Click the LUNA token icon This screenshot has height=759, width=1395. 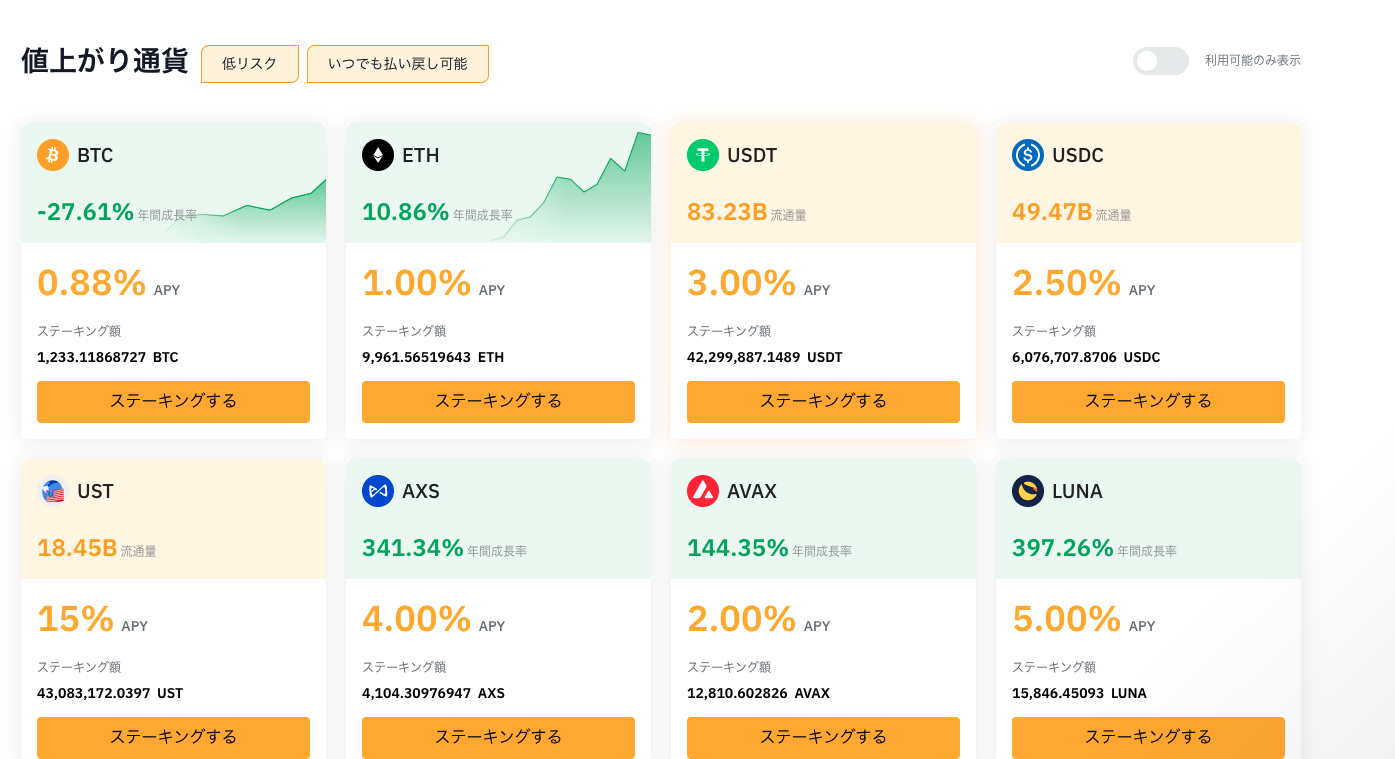1028,491
